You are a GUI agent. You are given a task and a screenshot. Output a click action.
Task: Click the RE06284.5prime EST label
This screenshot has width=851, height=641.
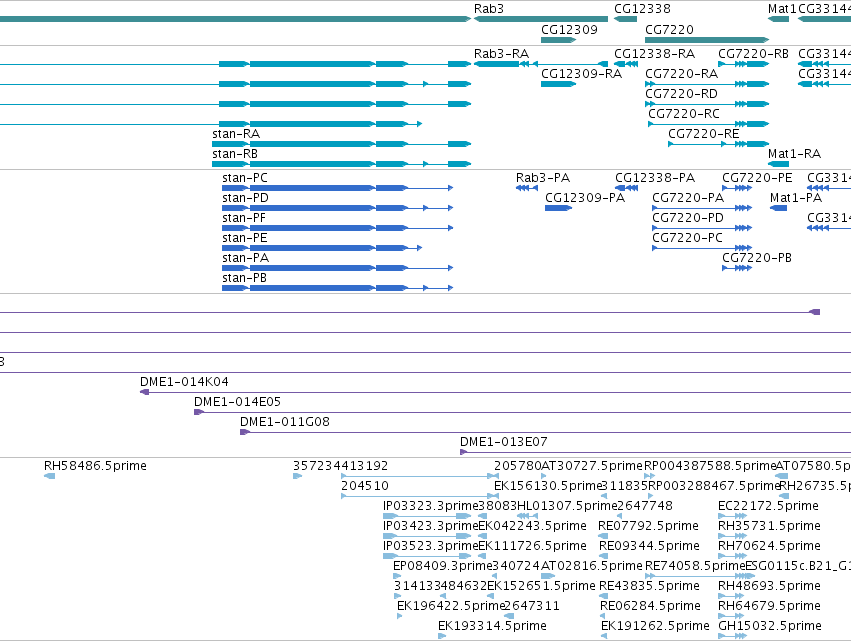coord(650,605)
